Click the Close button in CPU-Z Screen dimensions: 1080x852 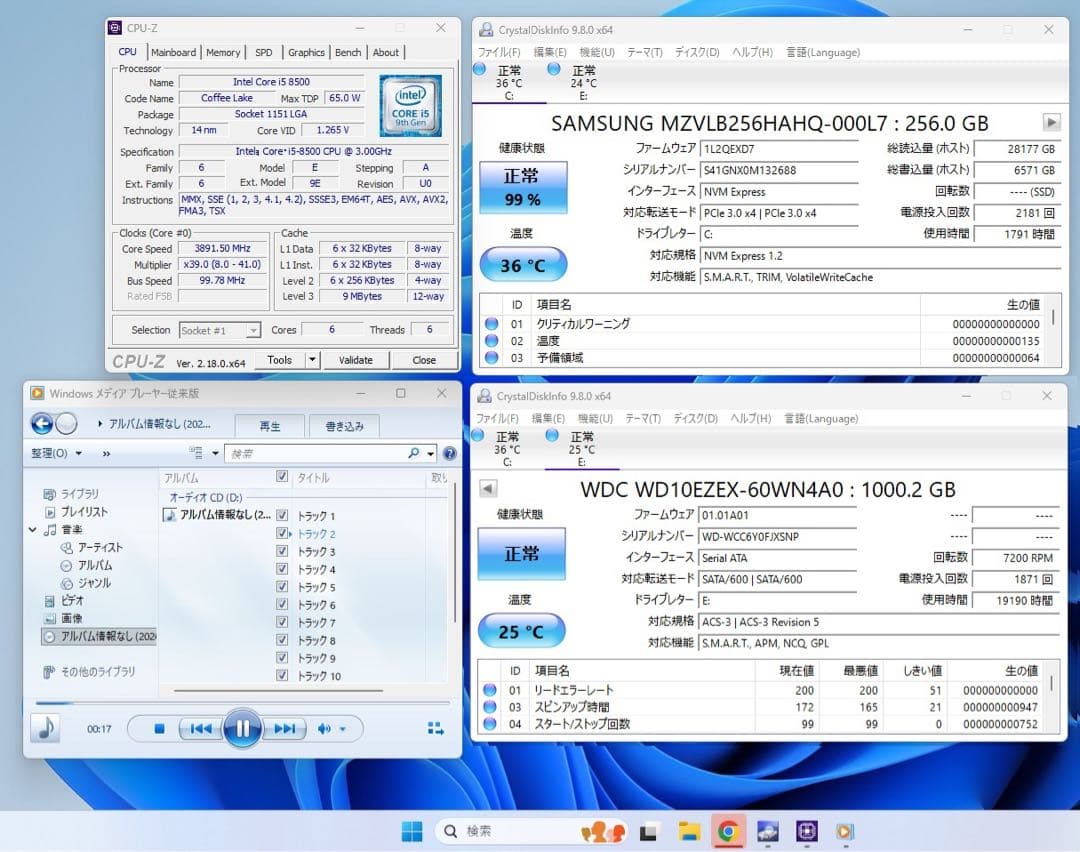pos(424,360)
